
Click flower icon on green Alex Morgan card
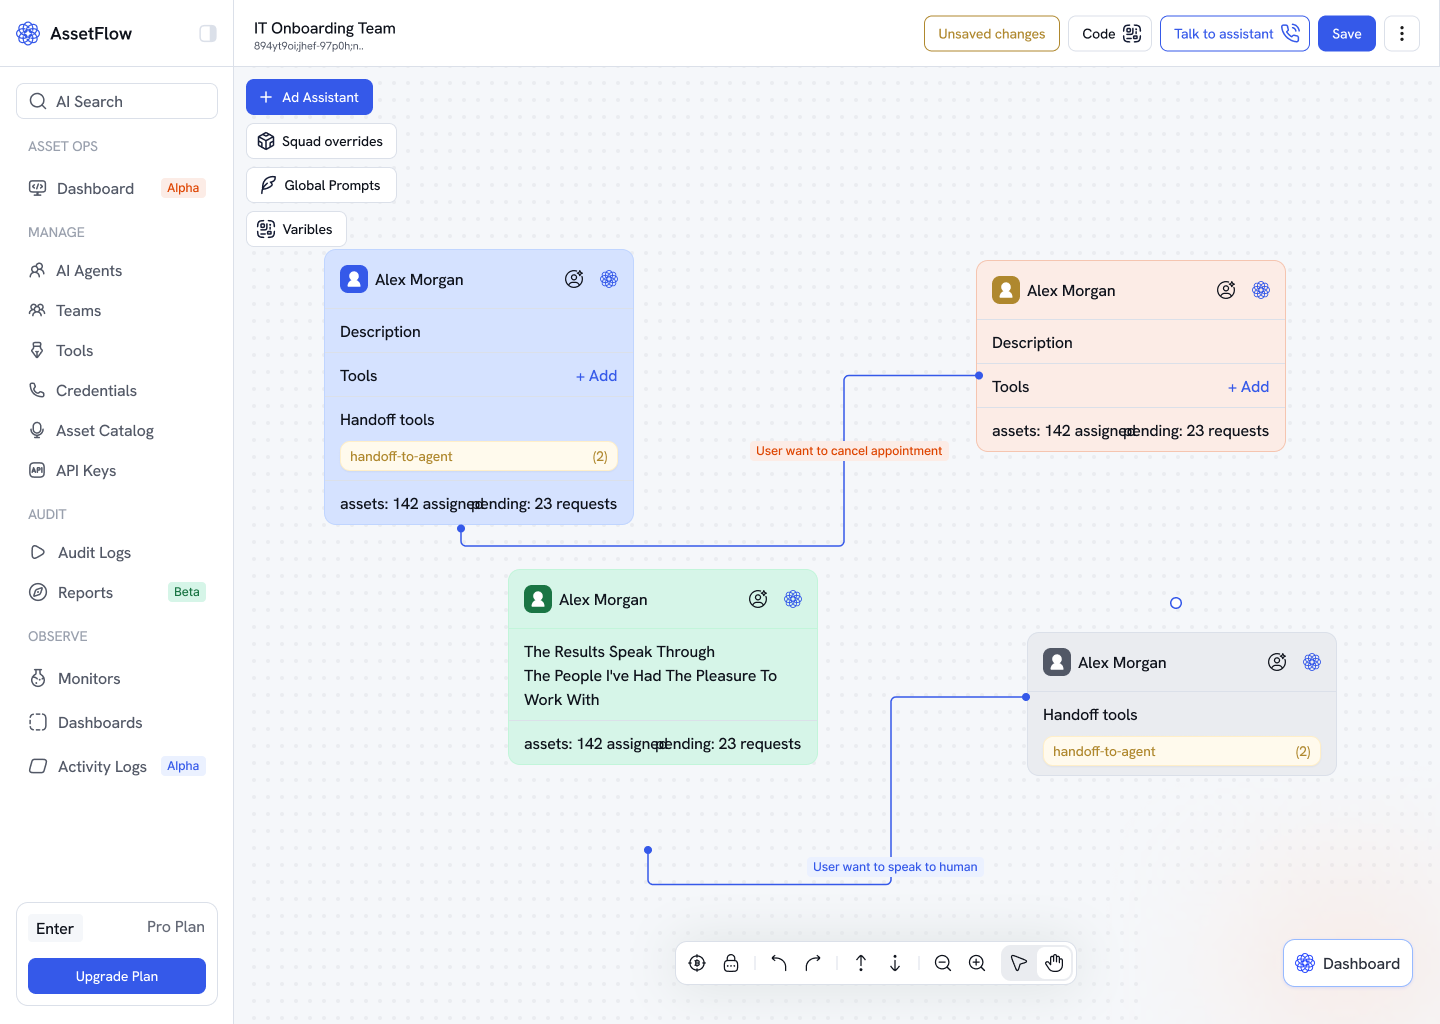click(x=793, y=599)
